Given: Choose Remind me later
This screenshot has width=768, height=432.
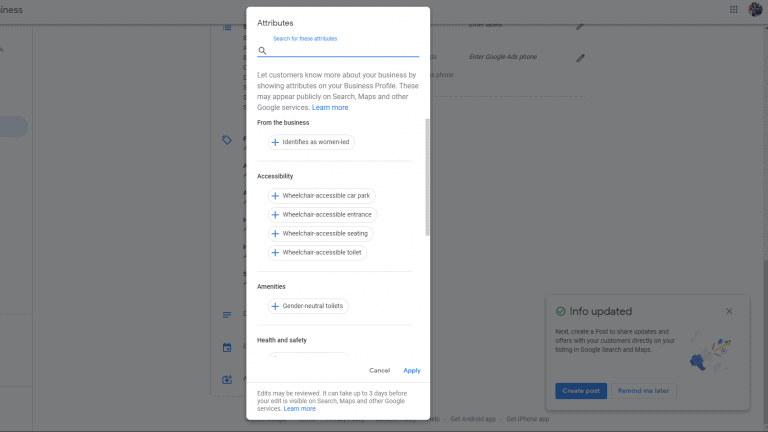Looking at the screenshot, I should click(643, 391).
